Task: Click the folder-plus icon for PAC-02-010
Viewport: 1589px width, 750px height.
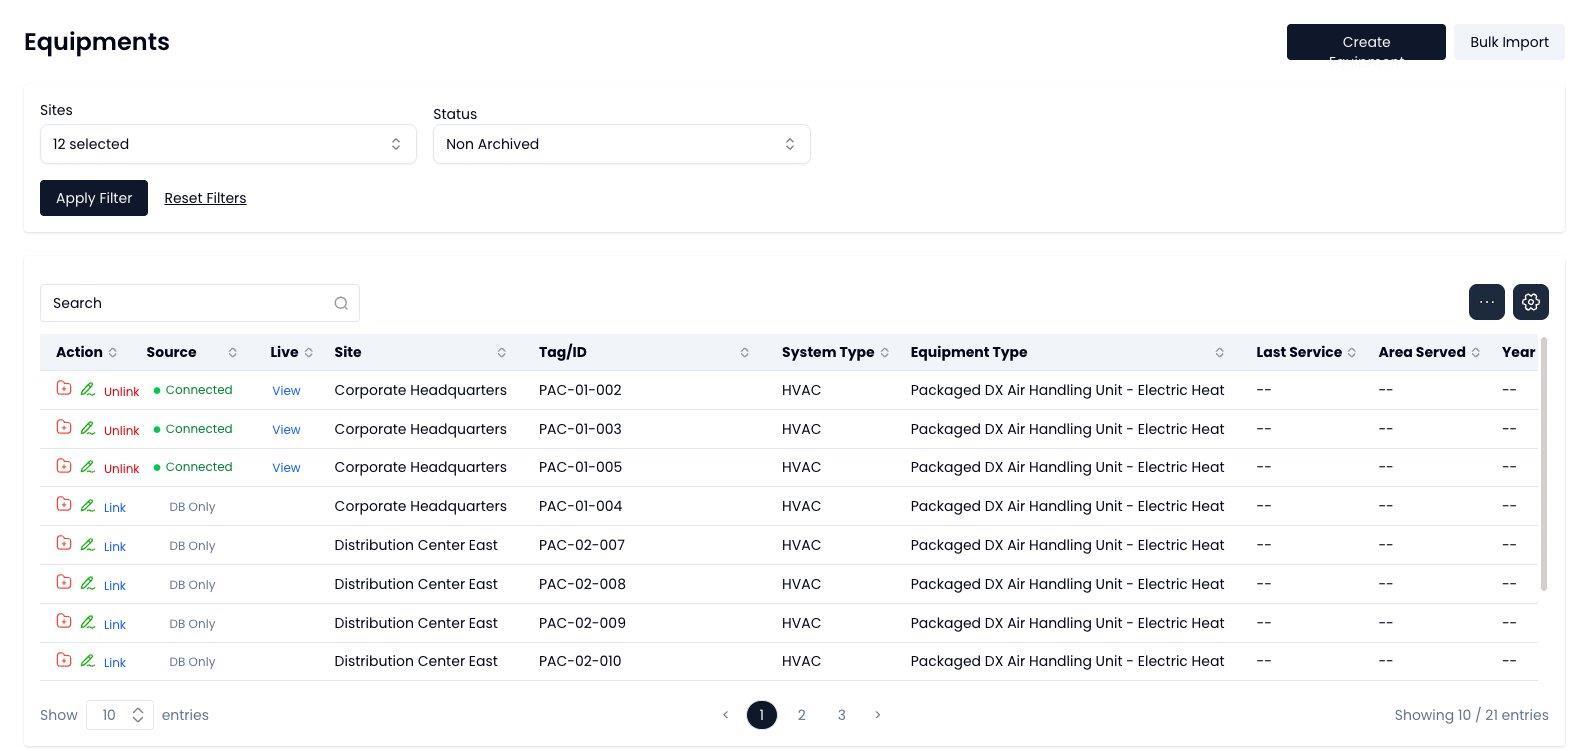Action: [x=64, y=659]
